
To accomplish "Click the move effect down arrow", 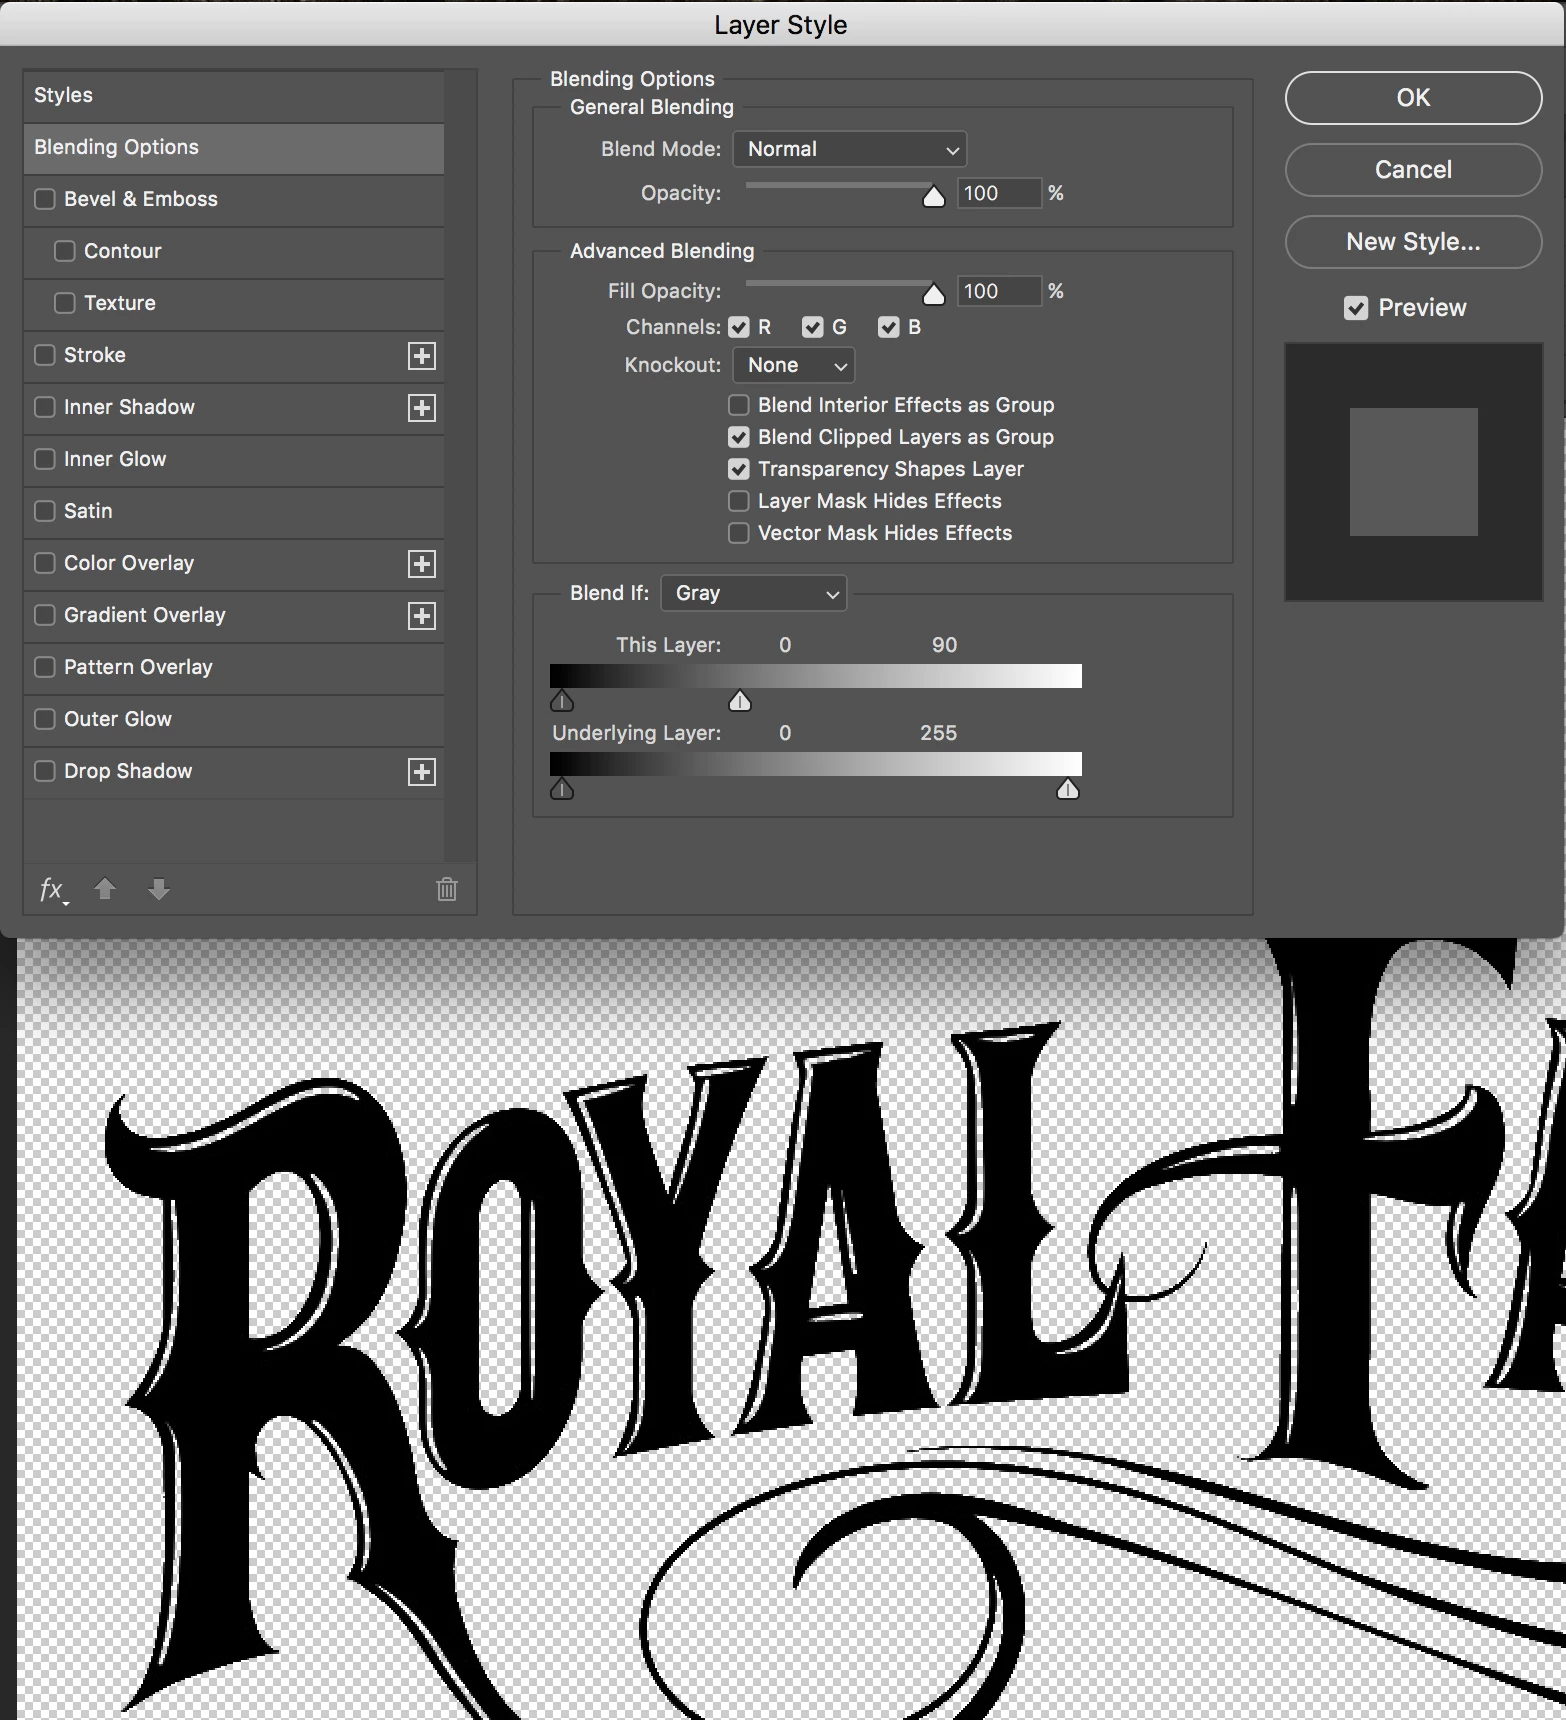I will point(159,888).
